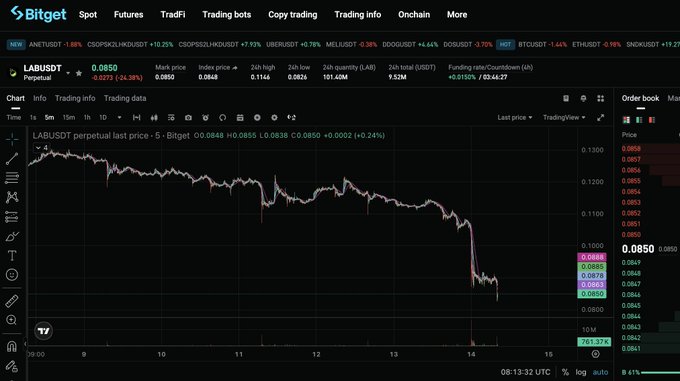Create a price alert with alarm icon
Viewport: 680px width, 381px height.
click(206, 117)
